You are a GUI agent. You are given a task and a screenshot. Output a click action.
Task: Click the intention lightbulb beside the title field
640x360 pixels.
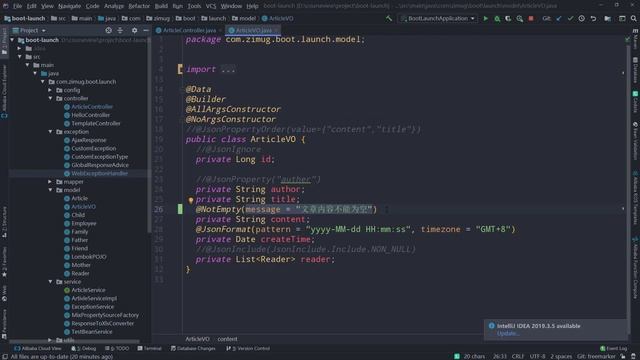(191, 200)
